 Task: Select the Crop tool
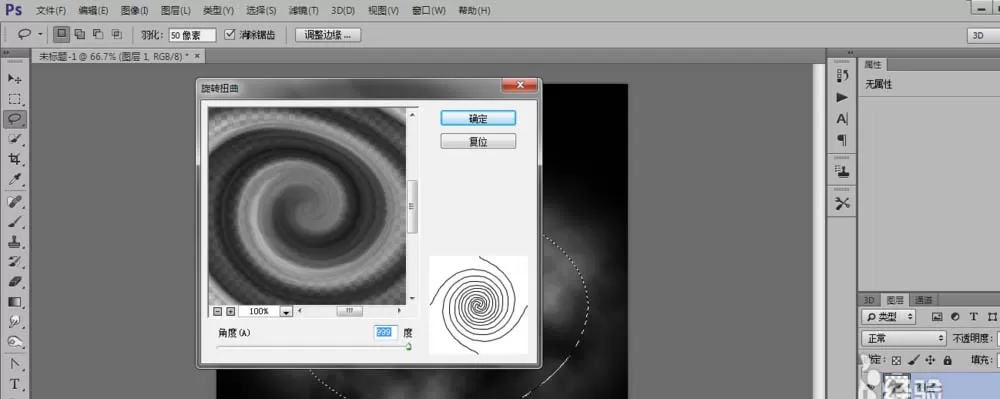coord(15,159)
